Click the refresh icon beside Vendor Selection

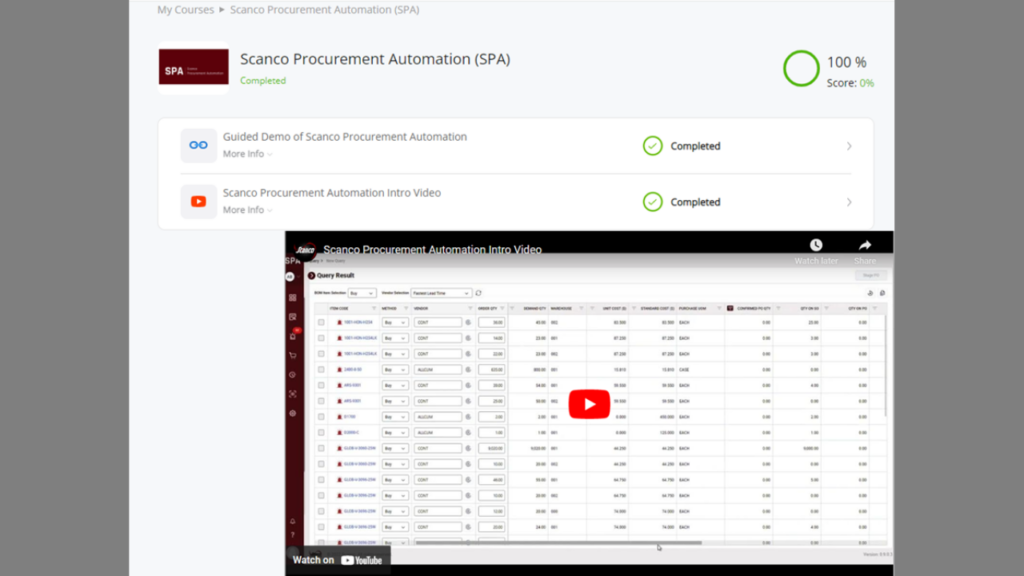pos(478,293)
